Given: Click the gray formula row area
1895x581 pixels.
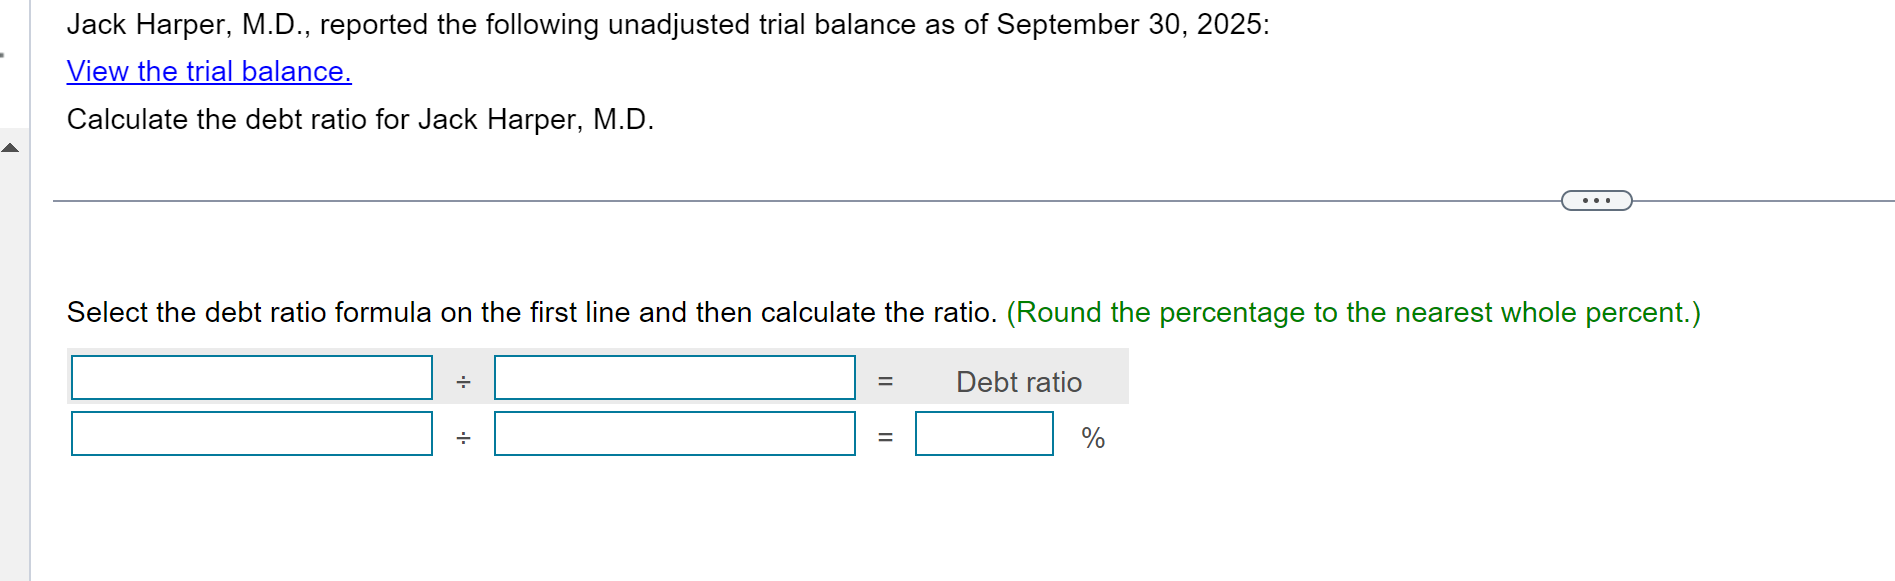Looking at the screenshot, I should tap(1020, 381).
